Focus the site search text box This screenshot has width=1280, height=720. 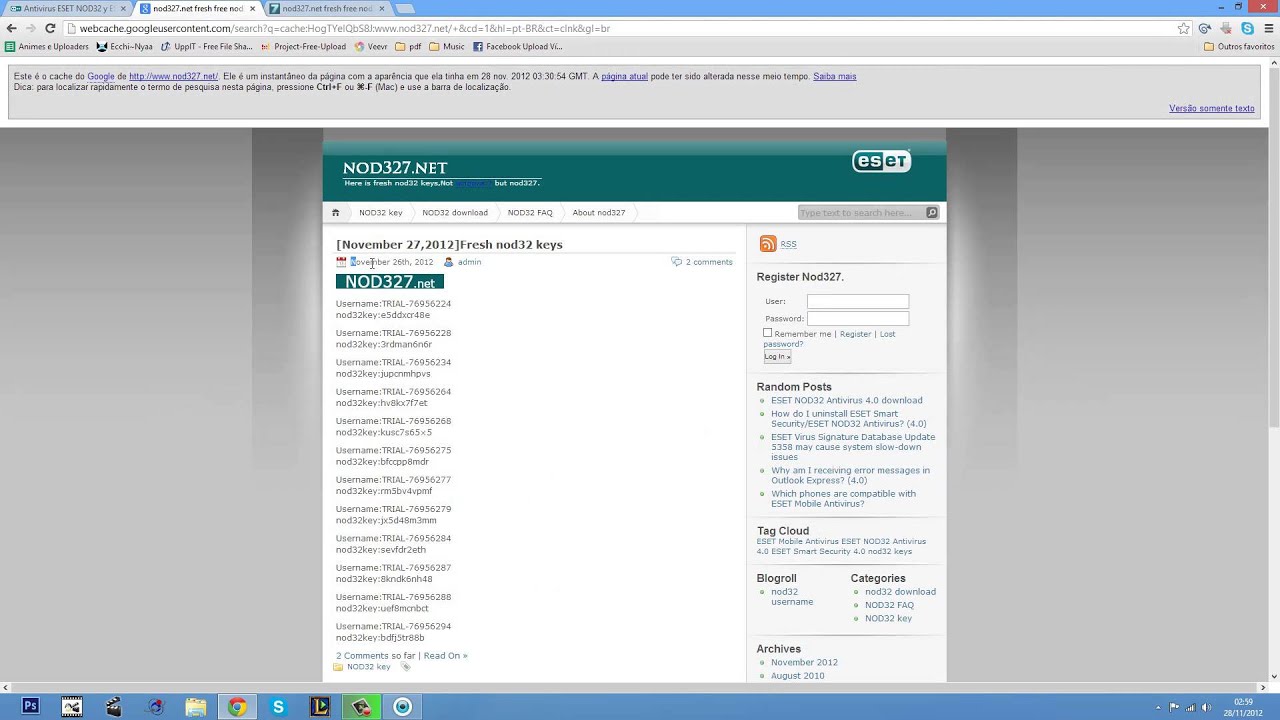861,212
